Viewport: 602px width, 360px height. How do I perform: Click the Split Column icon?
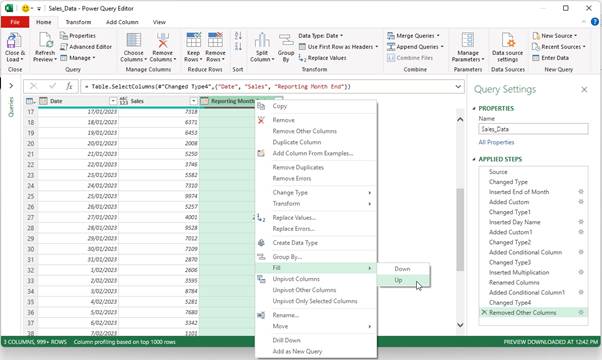coord(262,40)
